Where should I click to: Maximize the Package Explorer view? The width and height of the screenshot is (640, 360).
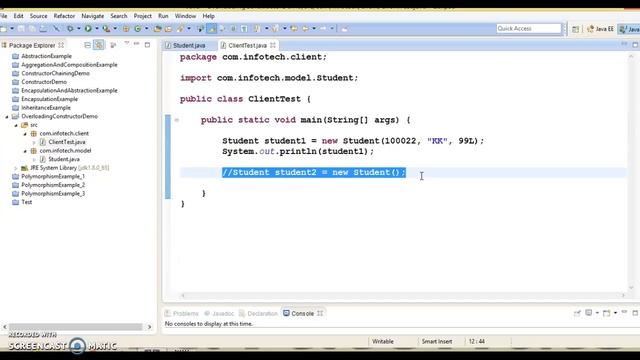click(x=147, y=44)
